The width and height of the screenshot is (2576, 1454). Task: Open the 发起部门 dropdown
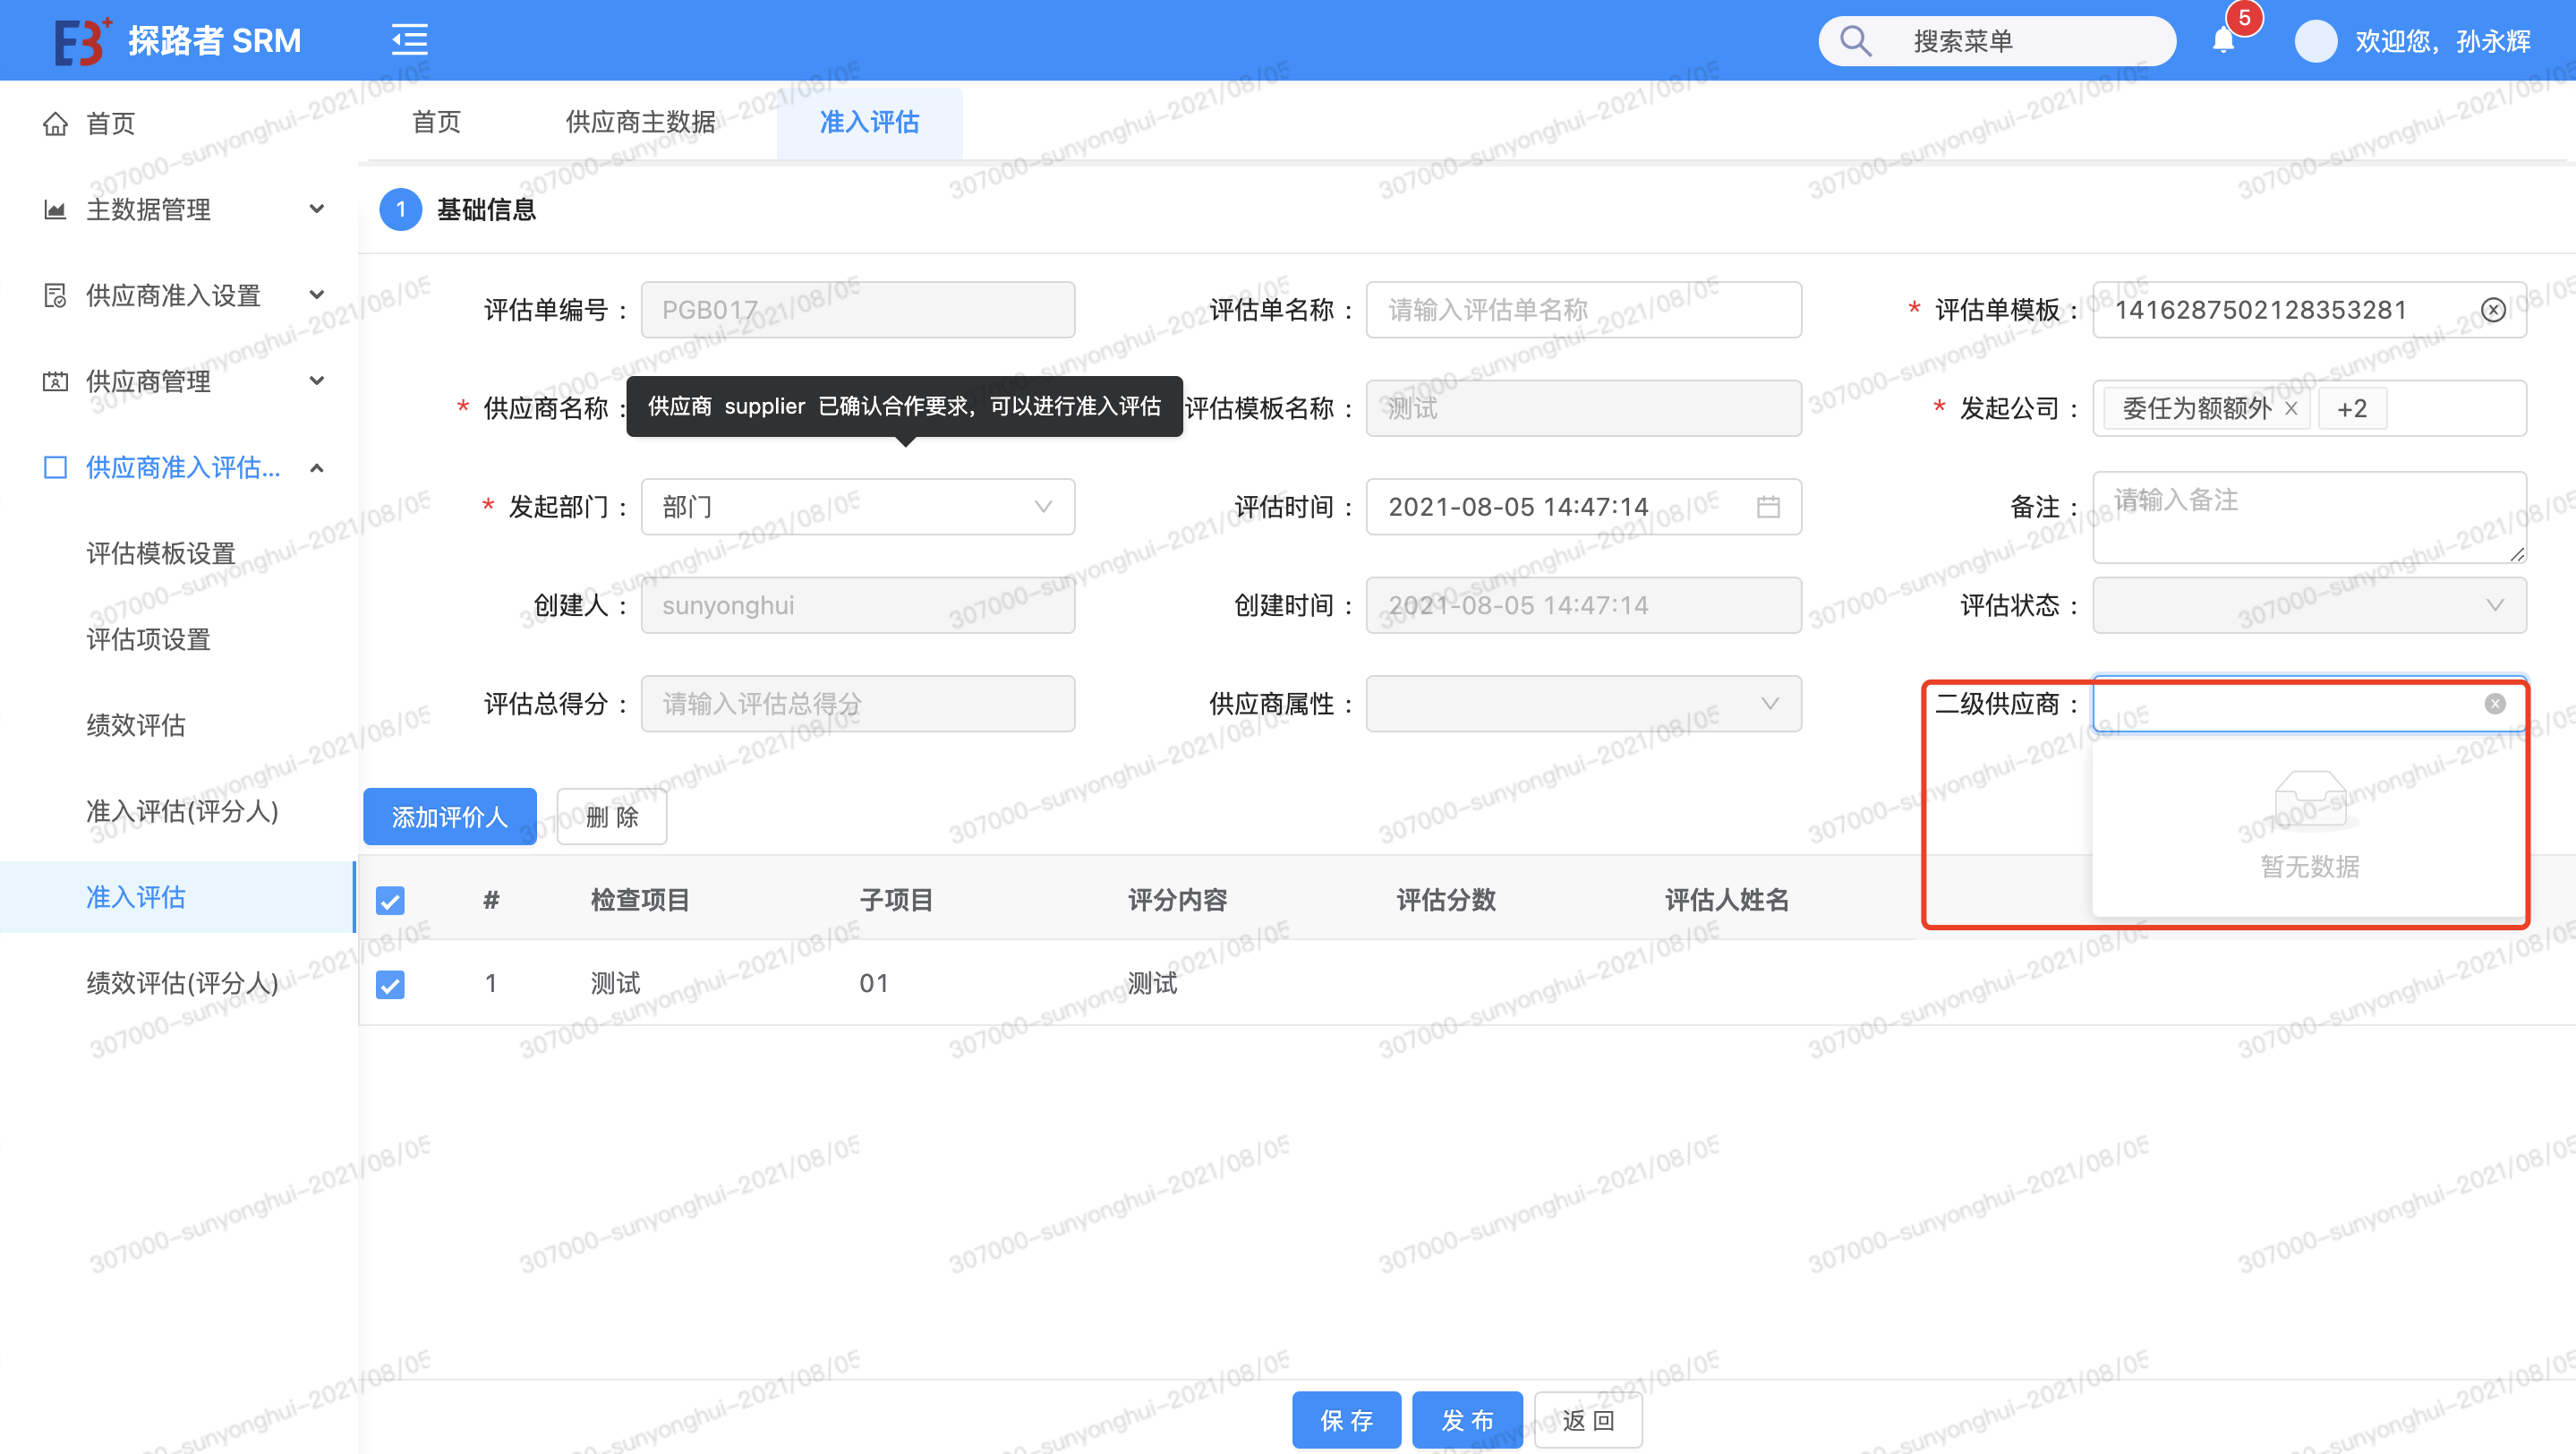click(x=857, y=507)
